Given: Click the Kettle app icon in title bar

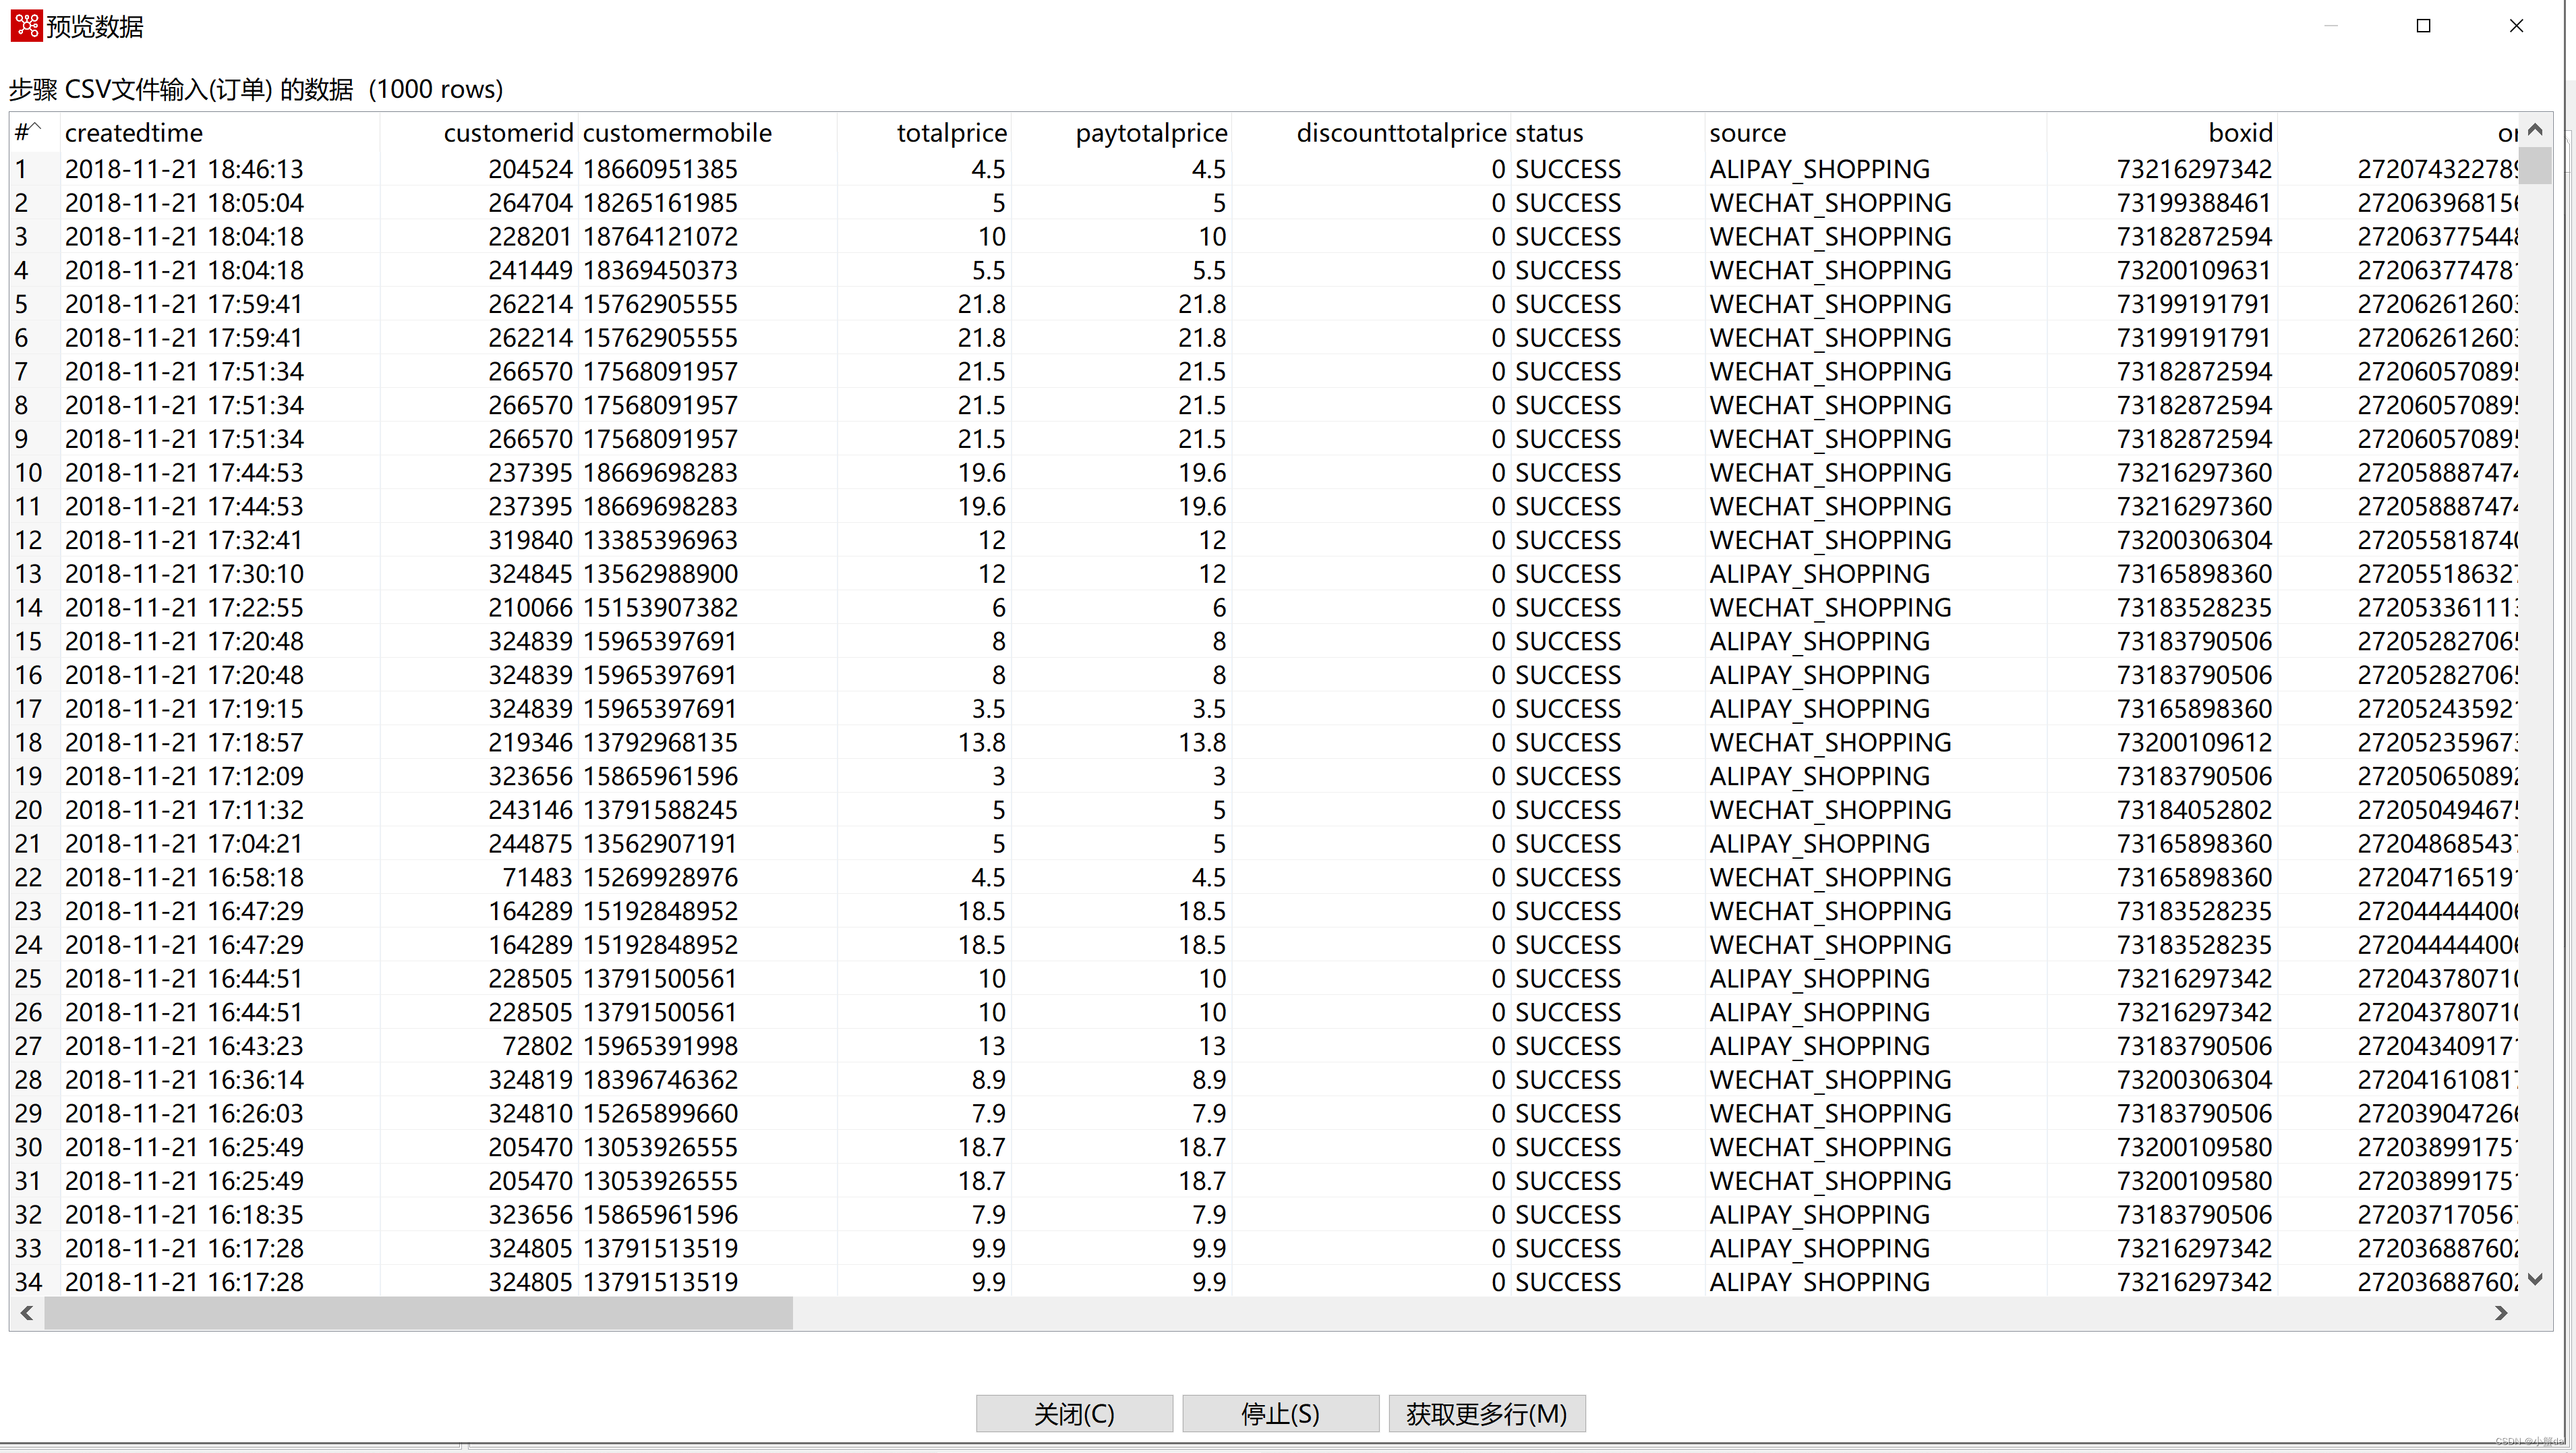Looking at the screenshot, I should click(26, 26).
